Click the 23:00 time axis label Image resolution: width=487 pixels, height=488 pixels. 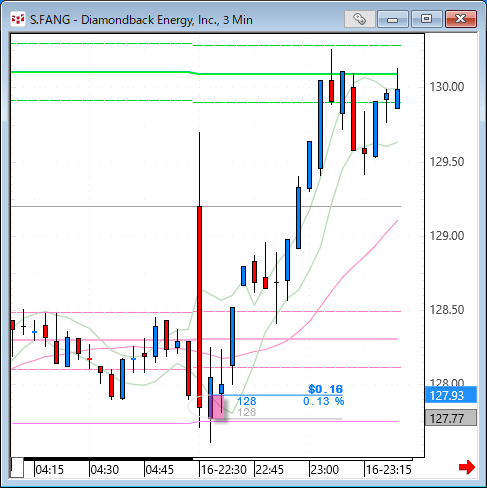click(x=325, y=470)
